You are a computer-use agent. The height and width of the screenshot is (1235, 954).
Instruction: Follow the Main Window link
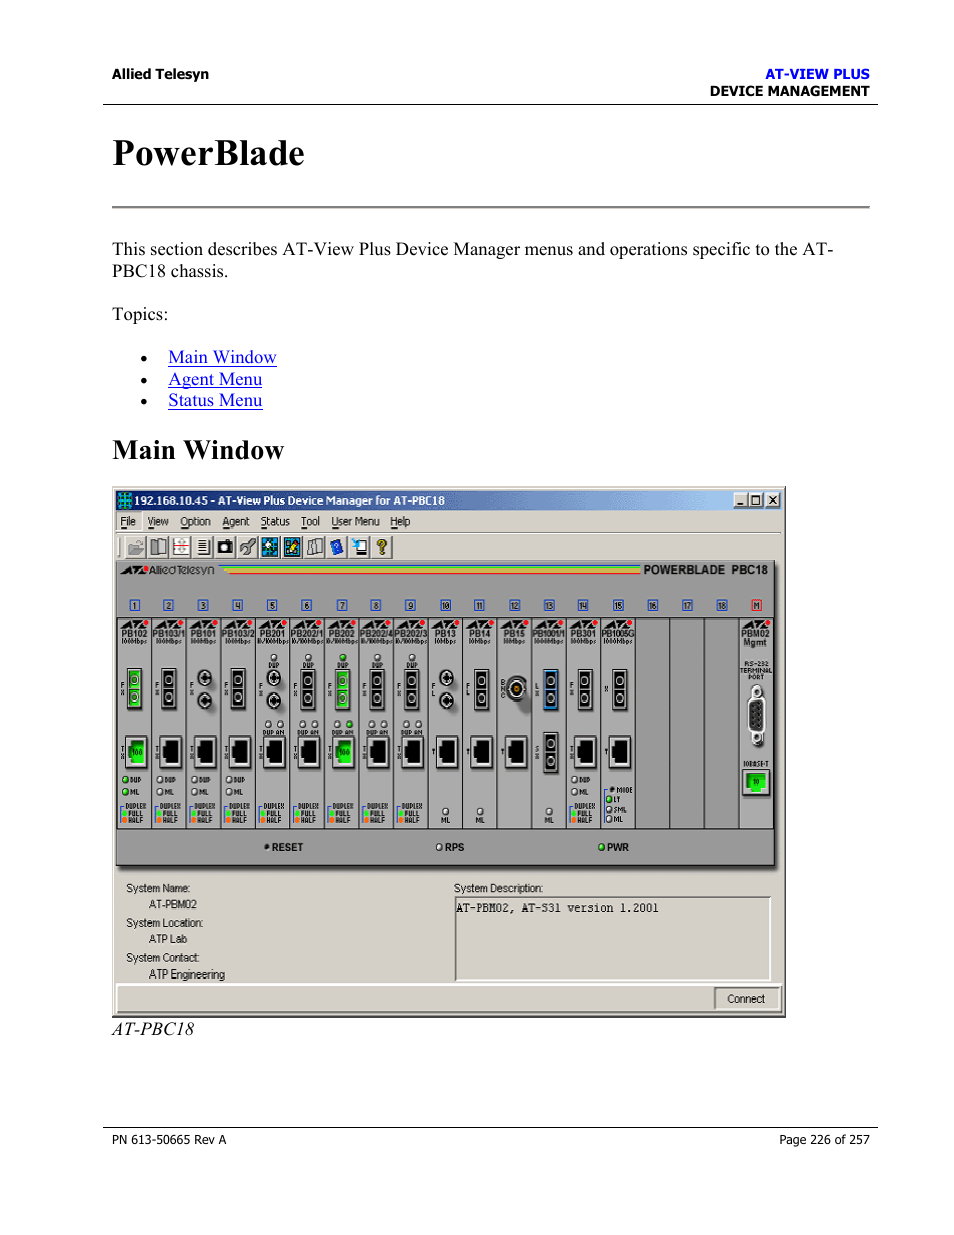[222, 358]
